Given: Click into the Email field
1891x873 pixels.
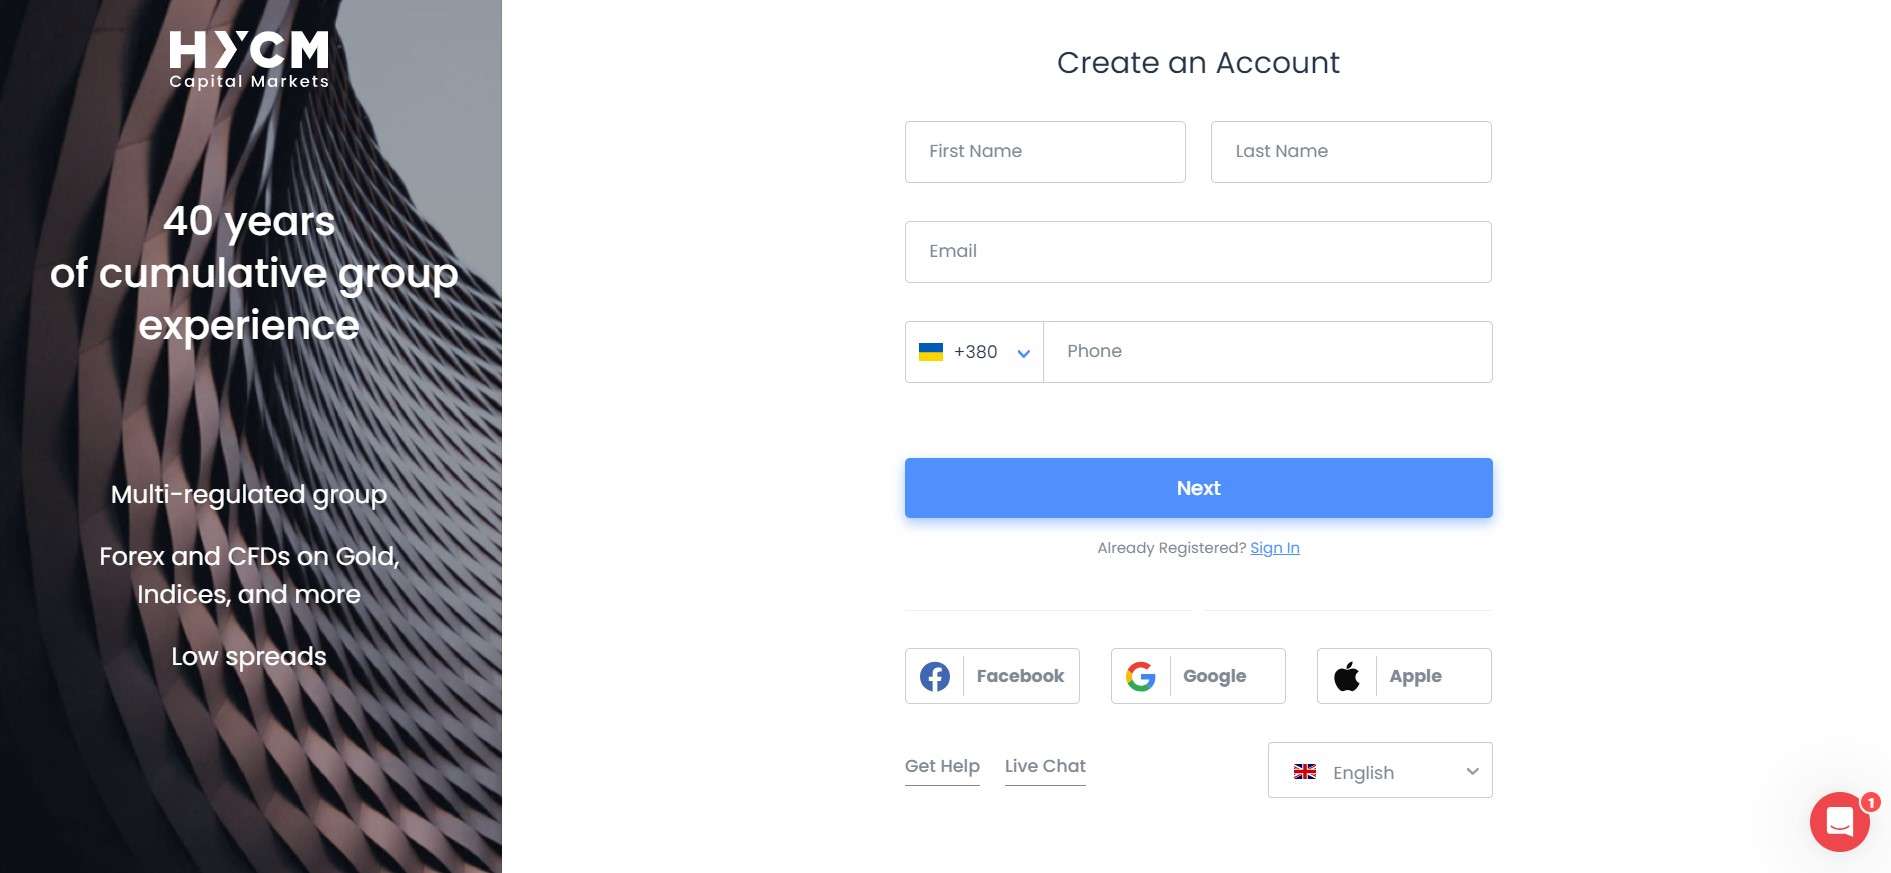Looking at the screenshot, I should 1198,252.
